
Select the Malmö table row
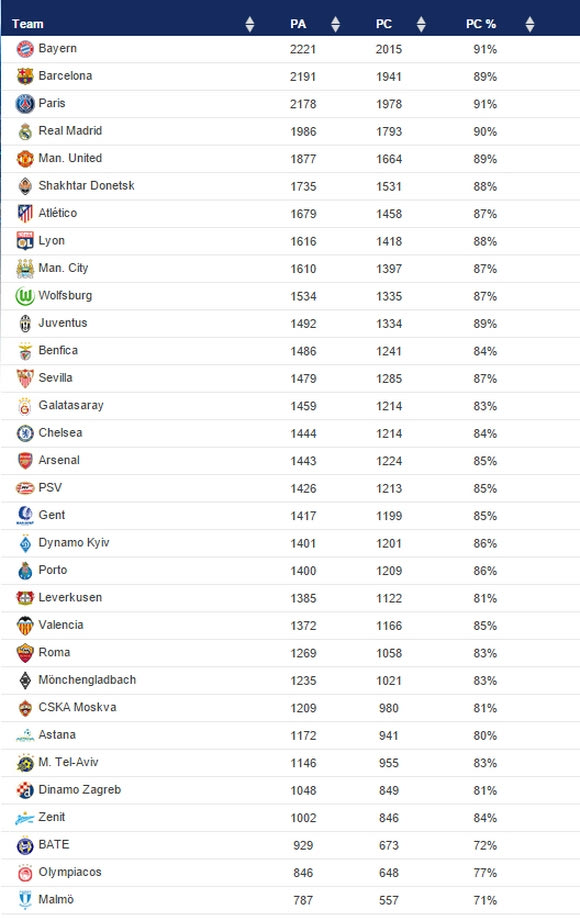click(x=290, y=900)
